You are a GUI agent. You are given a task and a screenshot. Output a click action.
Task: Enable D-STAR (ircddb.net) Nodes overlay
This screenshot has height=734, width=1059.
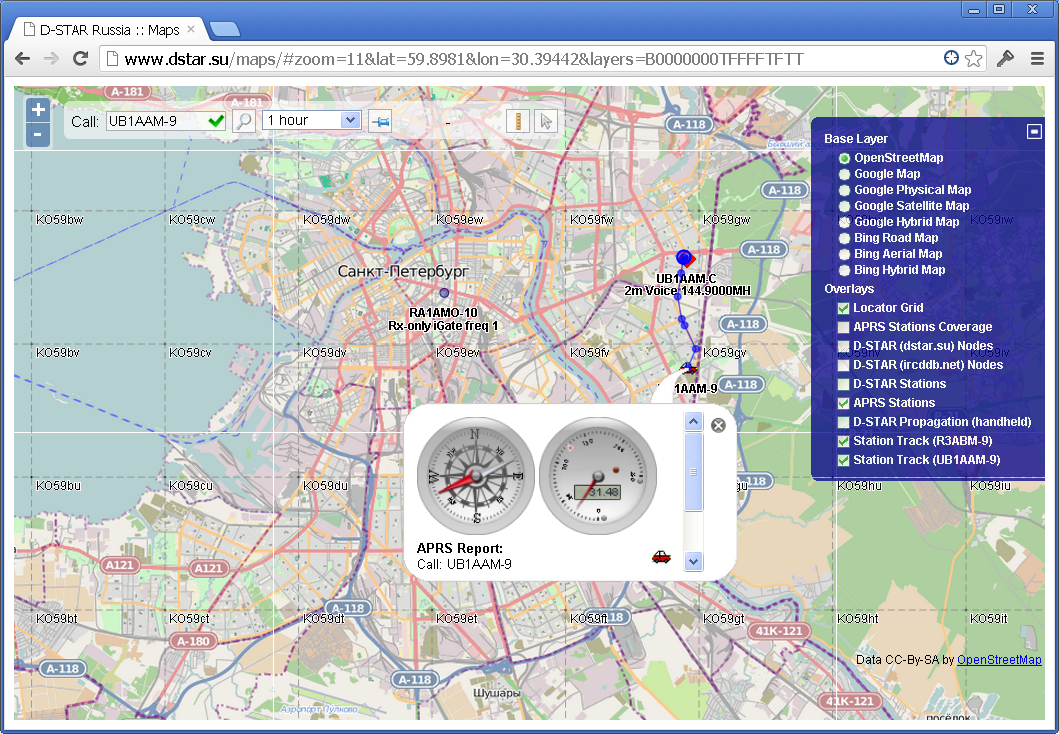coord(844,365)
